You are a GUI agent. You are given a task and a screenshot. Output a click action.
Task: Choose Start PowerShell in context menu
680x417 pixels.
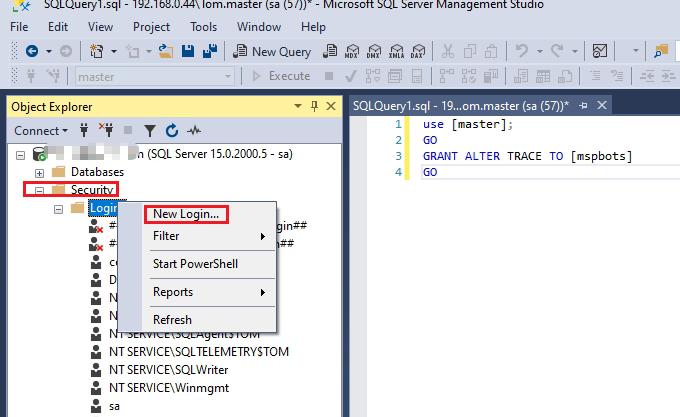(195, 264)
